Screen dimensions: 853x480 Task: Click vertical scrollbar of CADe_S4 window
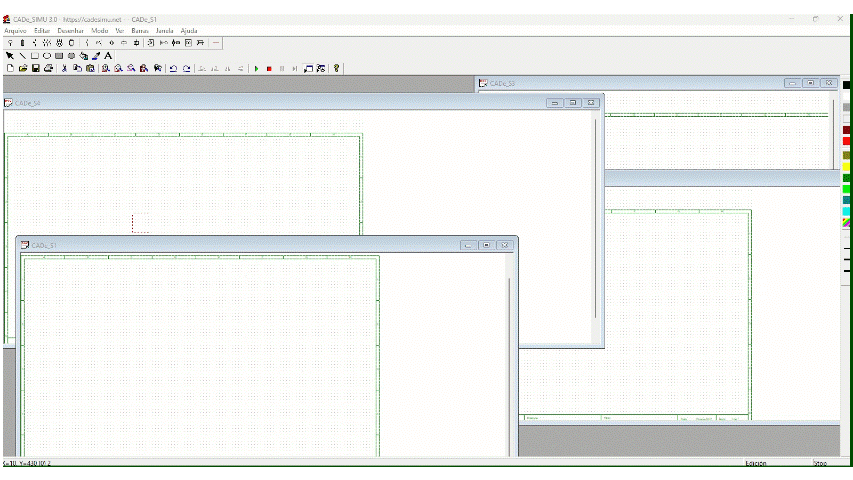coord(596,219)
